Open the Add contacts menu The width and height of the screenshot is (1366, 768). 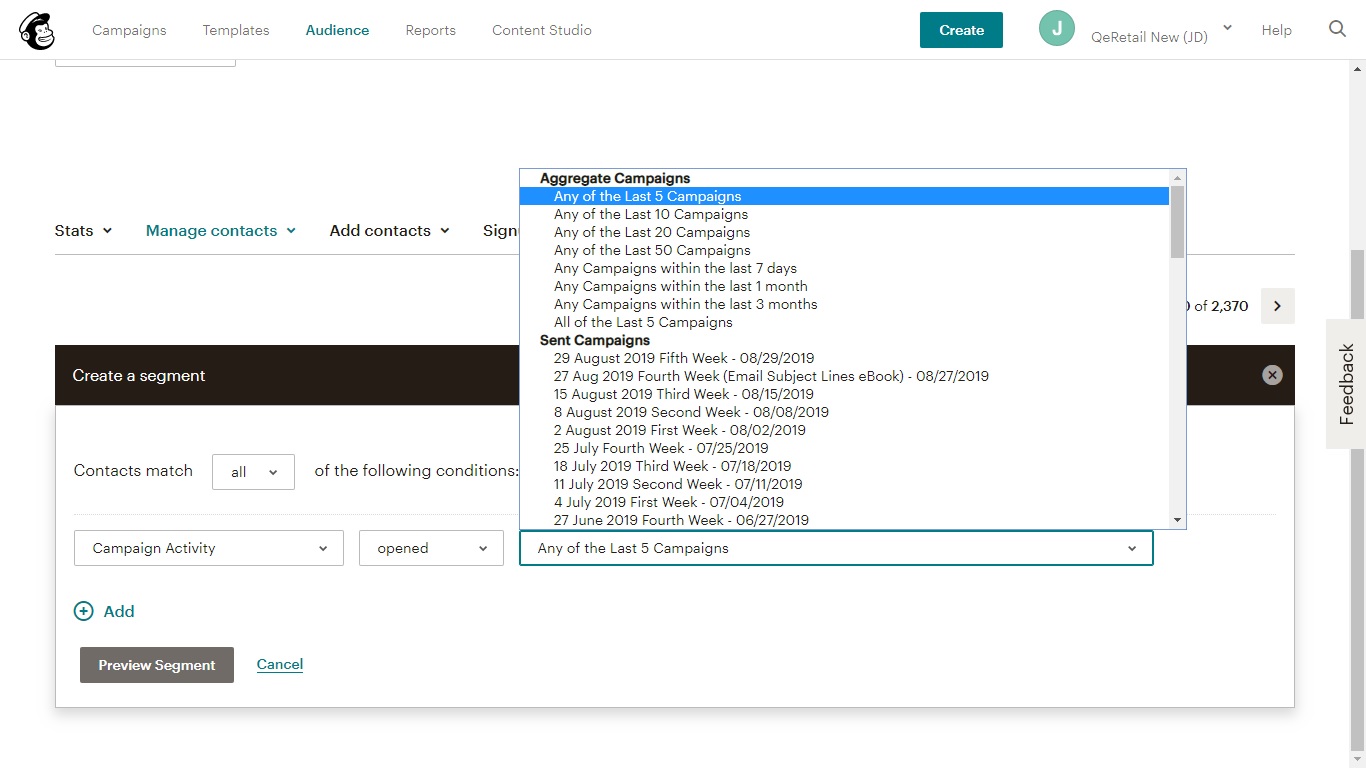point(389,231)
